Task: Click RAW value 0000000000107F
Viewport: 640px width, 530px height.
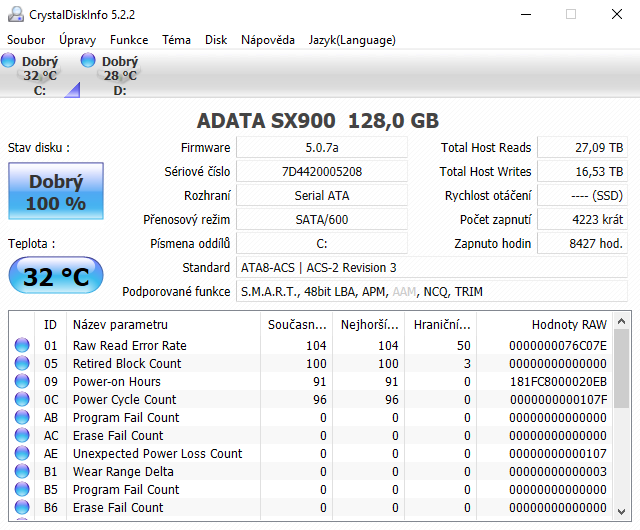Action: pos(558,400)
